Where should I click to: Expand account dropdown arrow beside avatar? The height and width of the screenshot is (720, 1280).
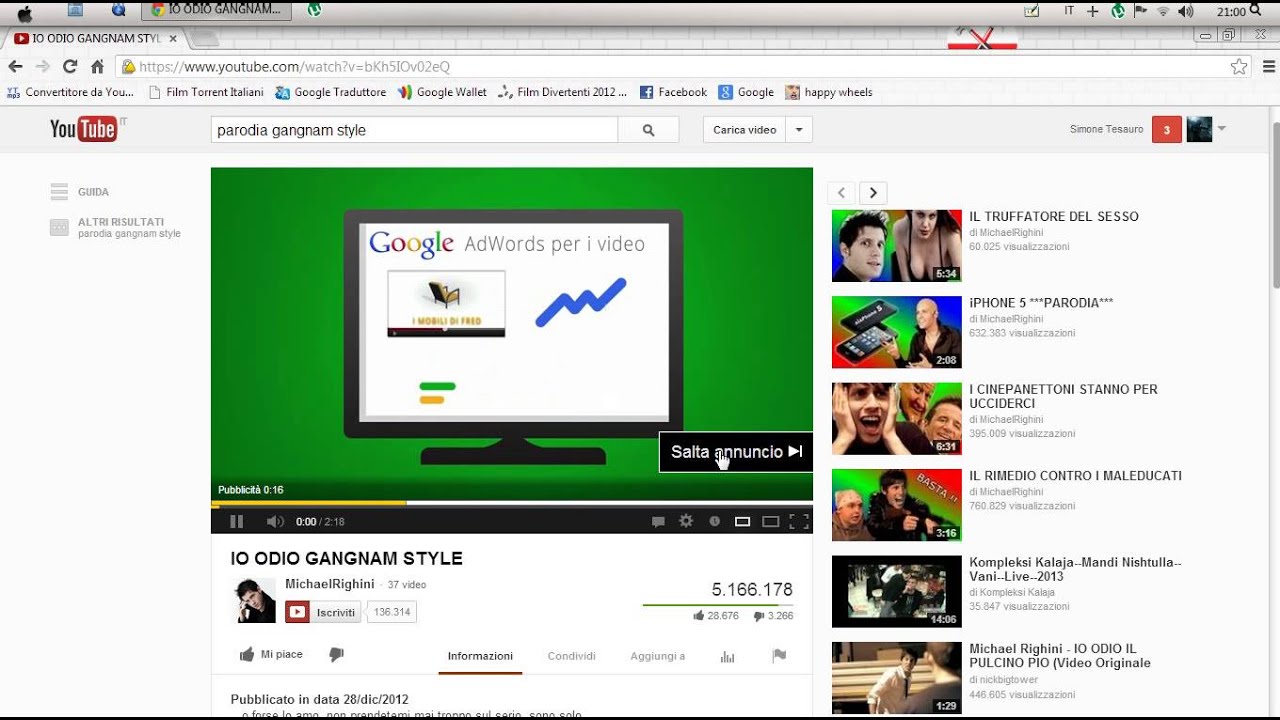1221,129
